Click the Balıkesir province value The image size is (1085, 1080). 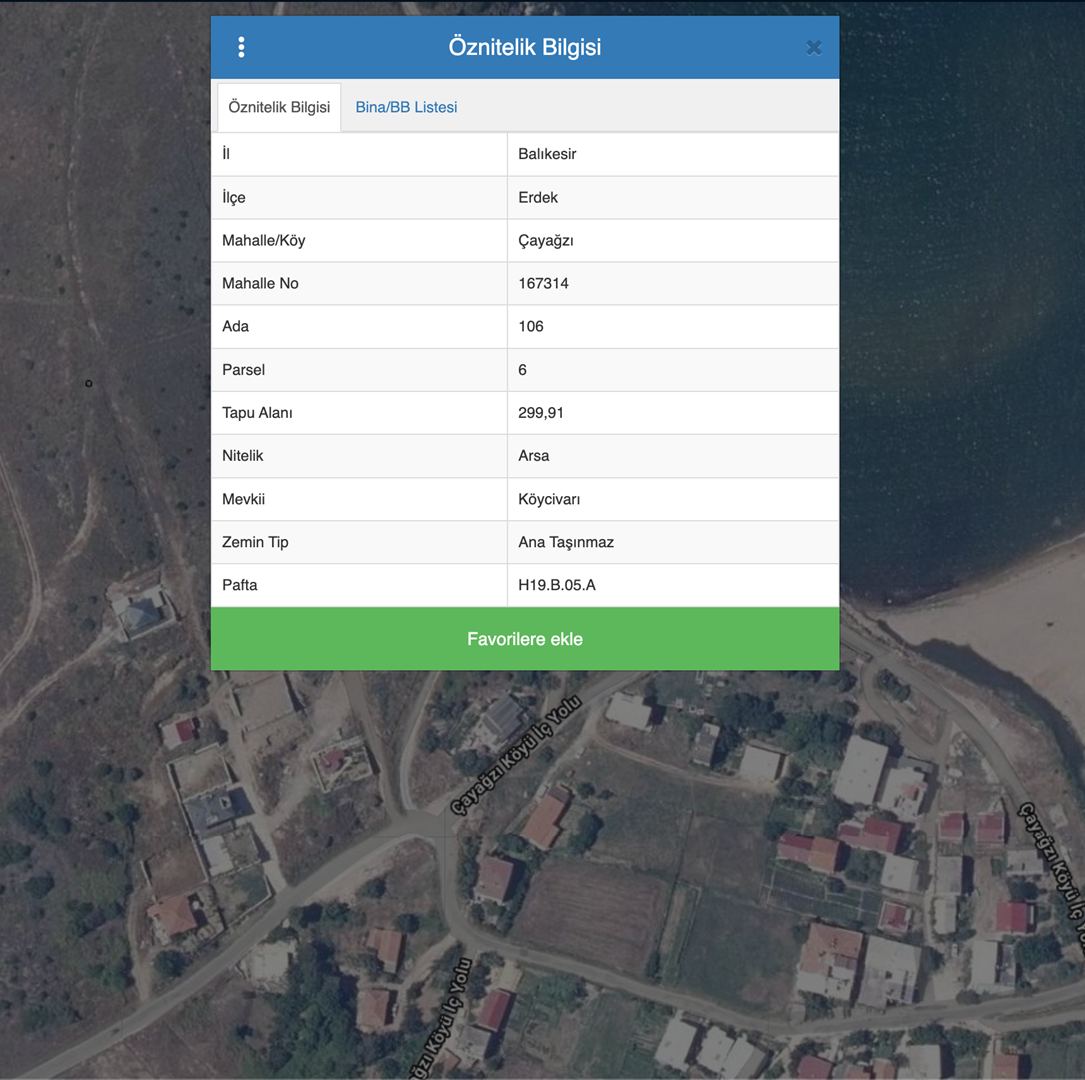tap(547, 154)
